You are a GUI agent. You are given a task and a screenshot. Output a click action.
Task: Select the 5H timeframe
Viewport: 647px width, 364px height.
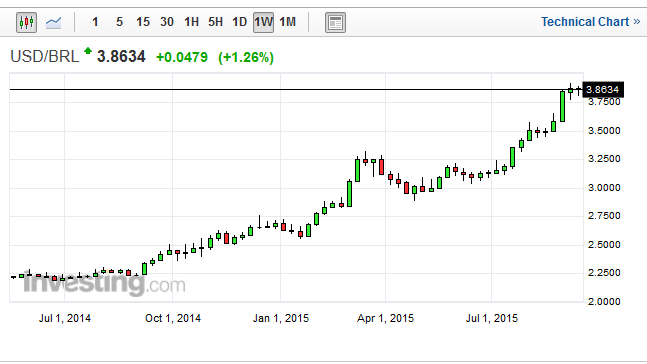pyautogui.click(x=215, y=22)
